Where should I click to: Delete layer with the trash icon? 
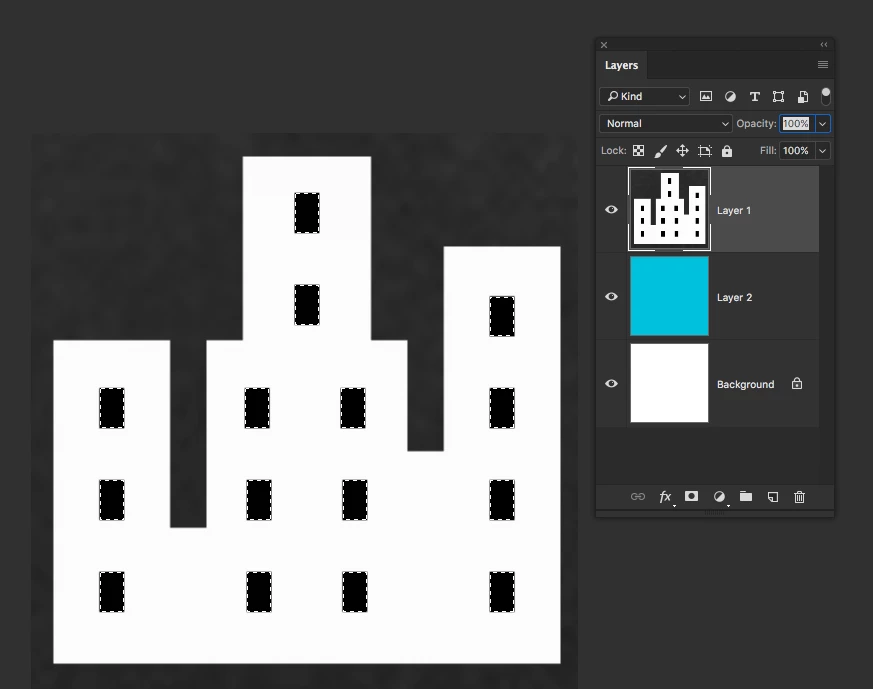pos(799,497)
